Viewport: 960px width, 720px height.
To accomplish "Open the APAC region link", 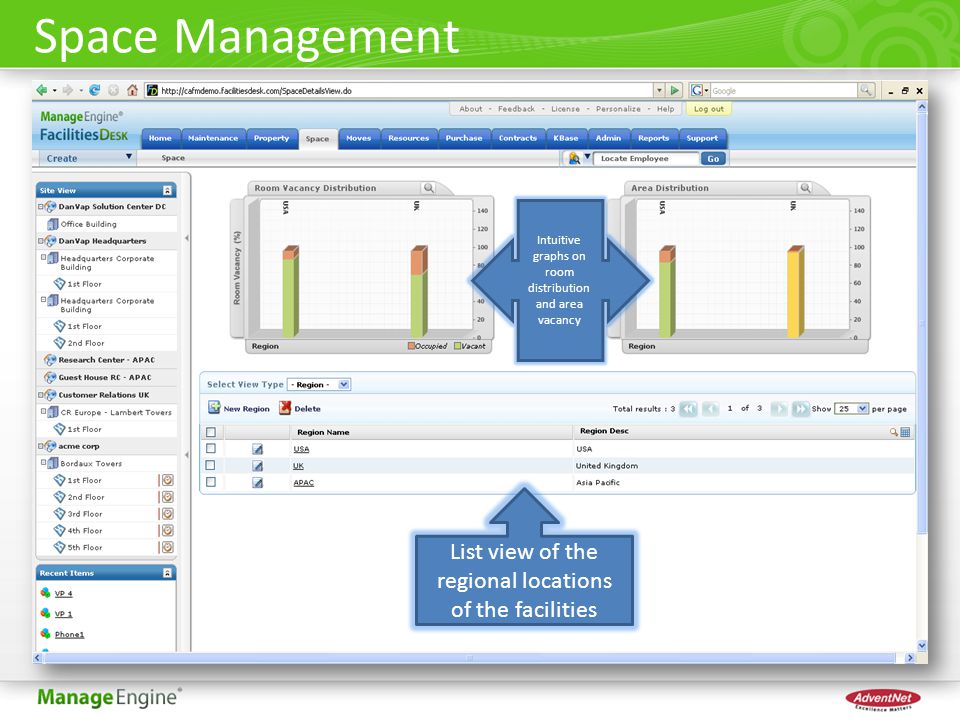I will pyautogui.click(x=304, y=483).
